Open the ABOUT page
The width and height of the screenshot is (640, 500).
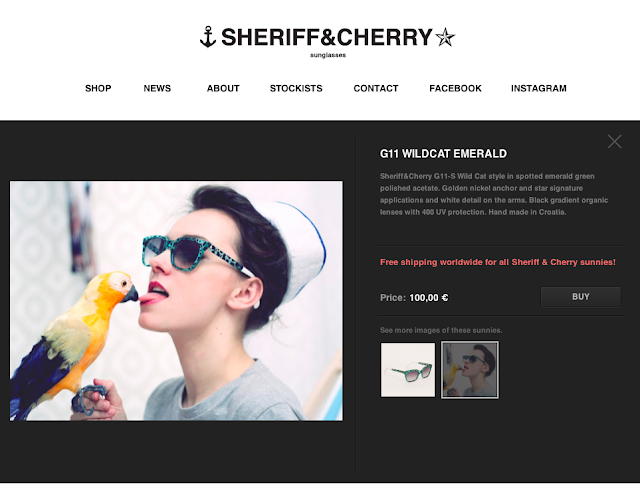(x=223, y=88)
